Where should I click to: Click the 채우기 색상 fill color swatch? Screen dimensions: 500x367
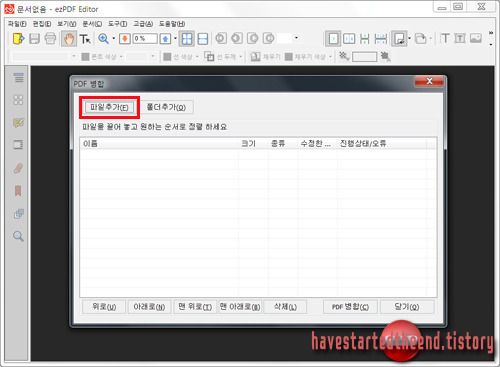click(289, 57)
